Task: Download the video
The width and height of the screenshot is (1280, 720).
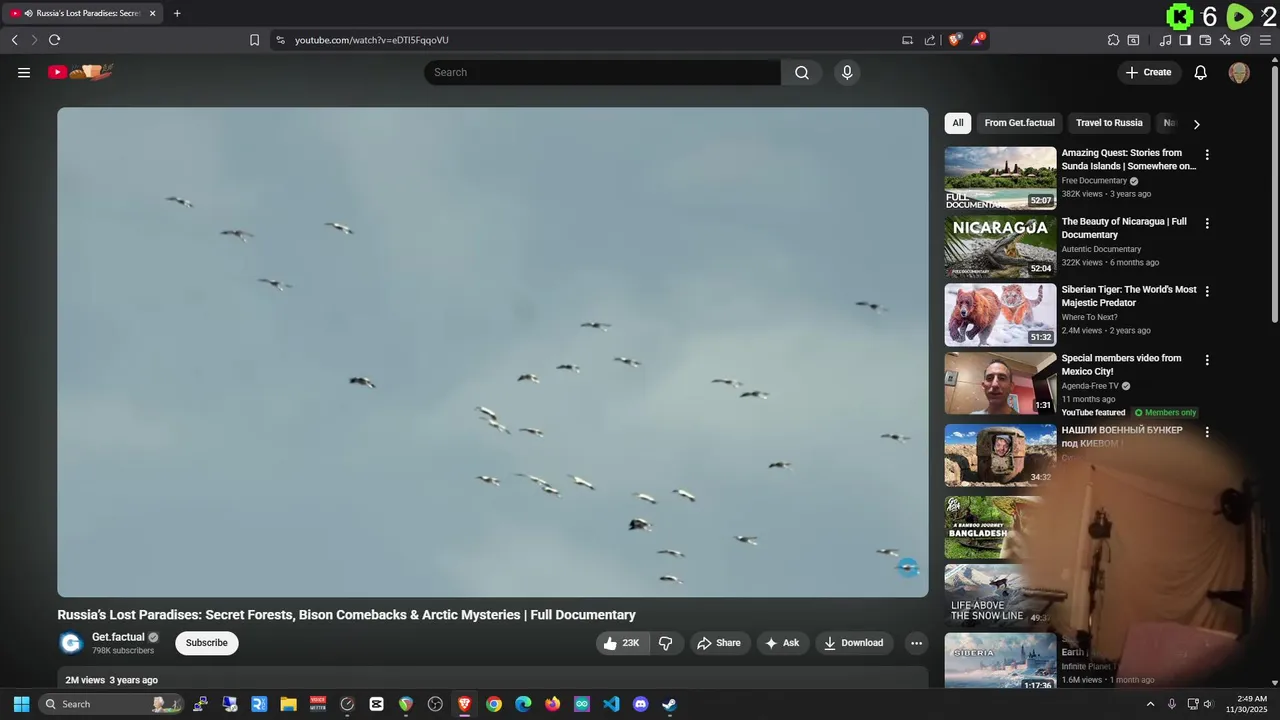Action: (x=853, y=643)
